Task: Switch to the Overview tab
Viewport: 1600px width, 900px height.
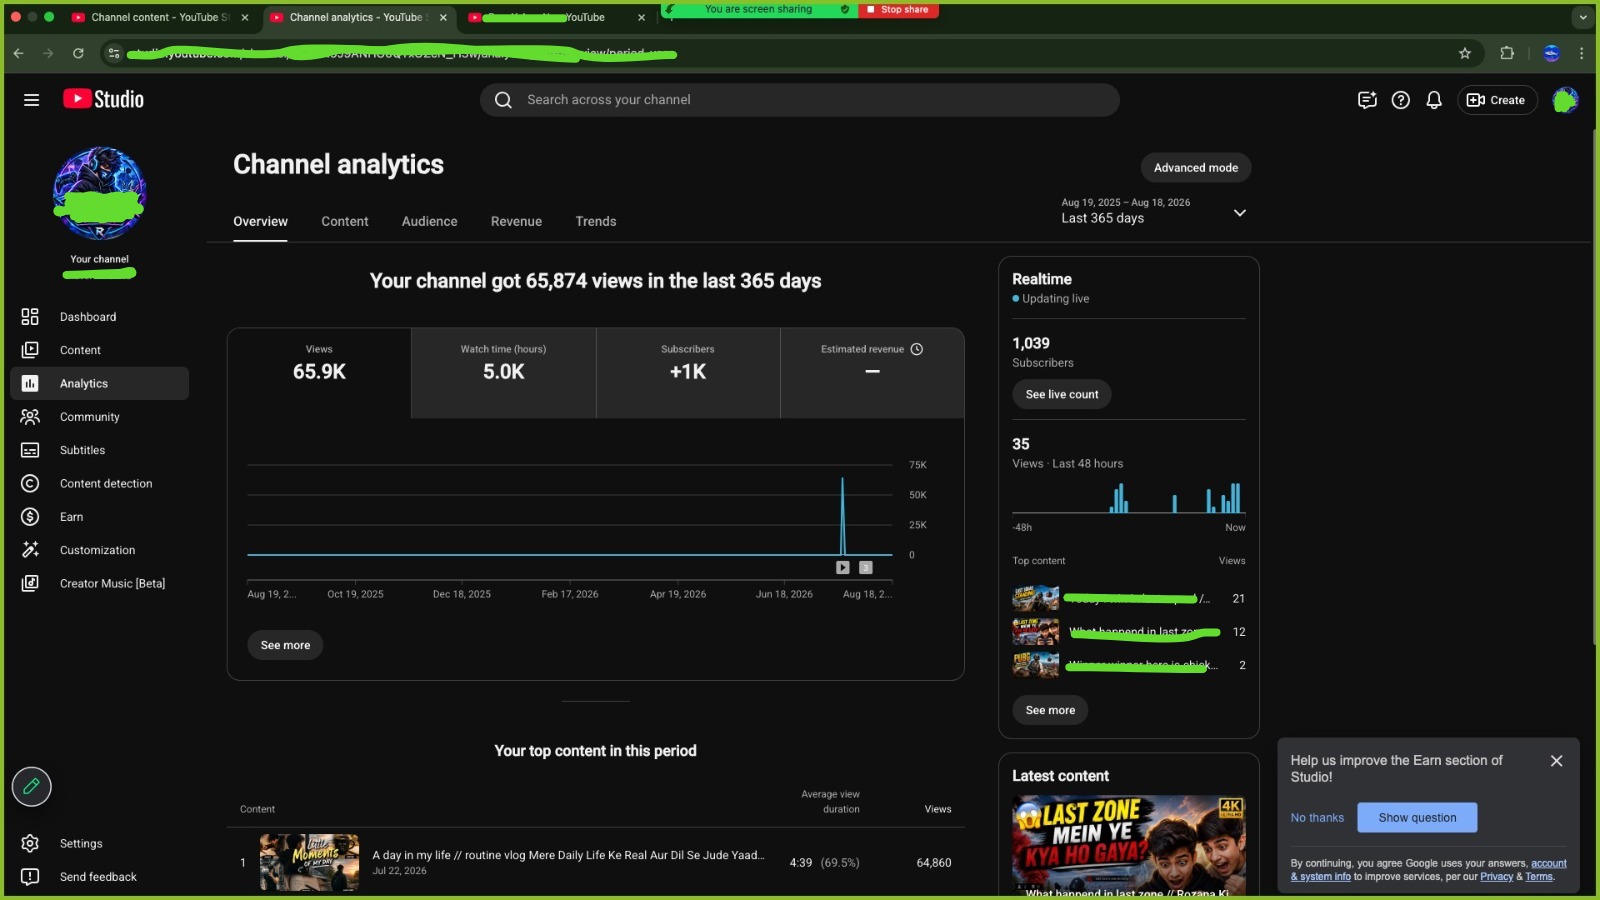Action: point(260,222)
